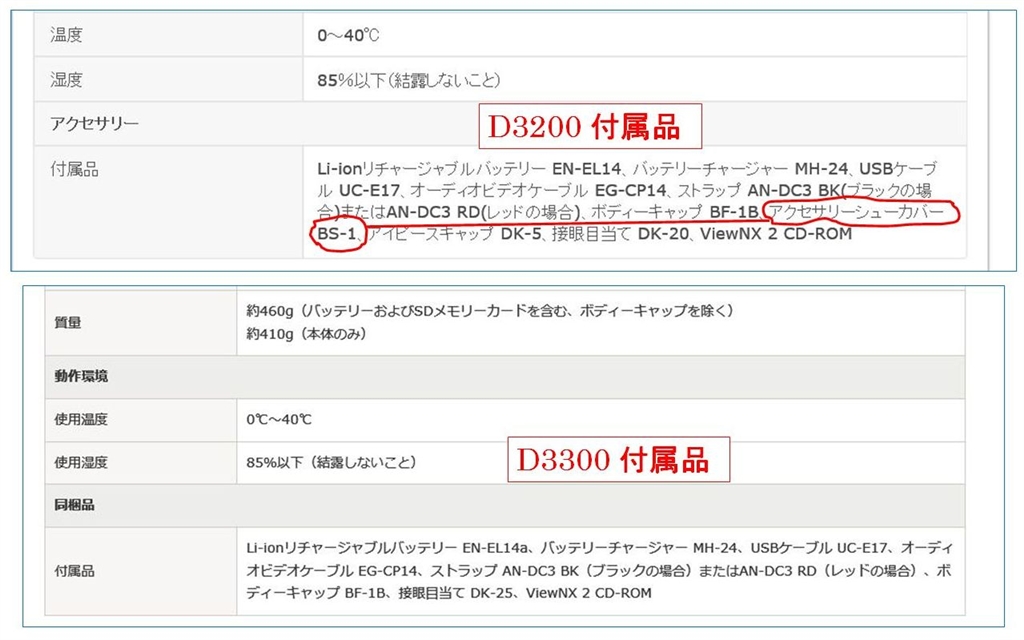Screen dimensions: 1024x640
Task: Click the 質量 label cell
Action: pos(140,323)
